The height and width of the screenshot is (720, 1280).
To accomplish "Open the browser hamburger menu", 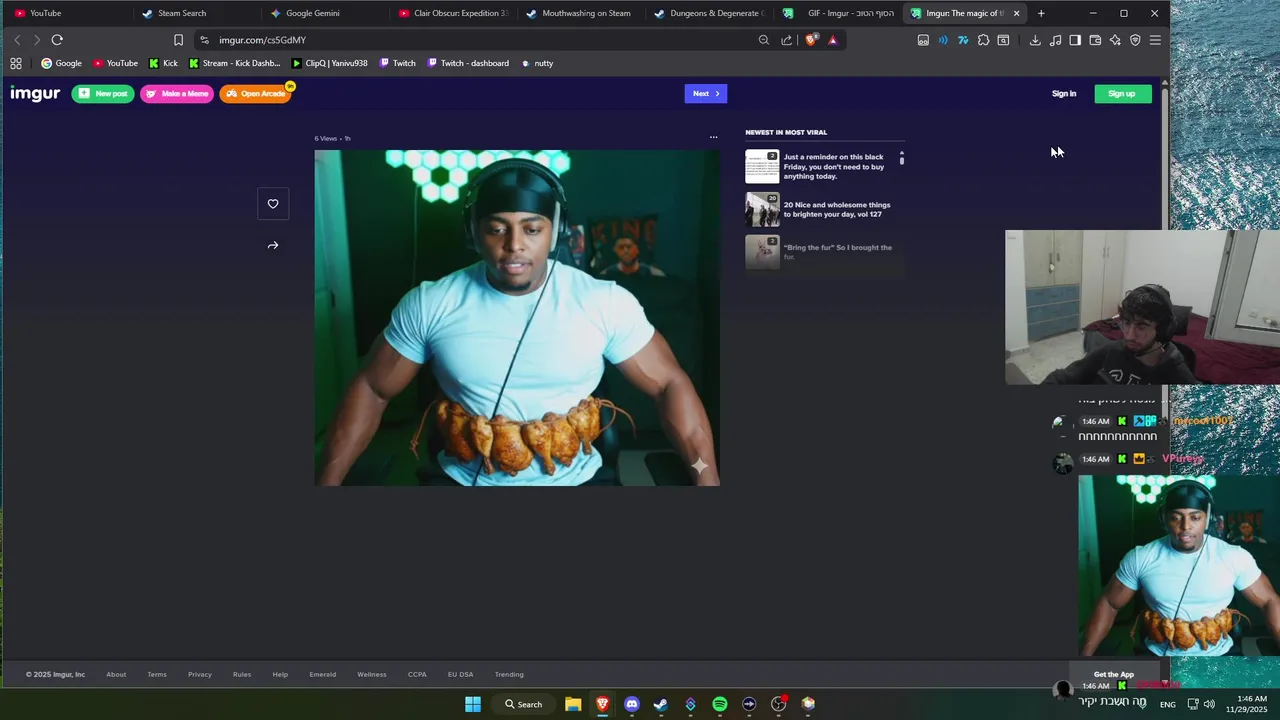I will (x=1155, y=40).
